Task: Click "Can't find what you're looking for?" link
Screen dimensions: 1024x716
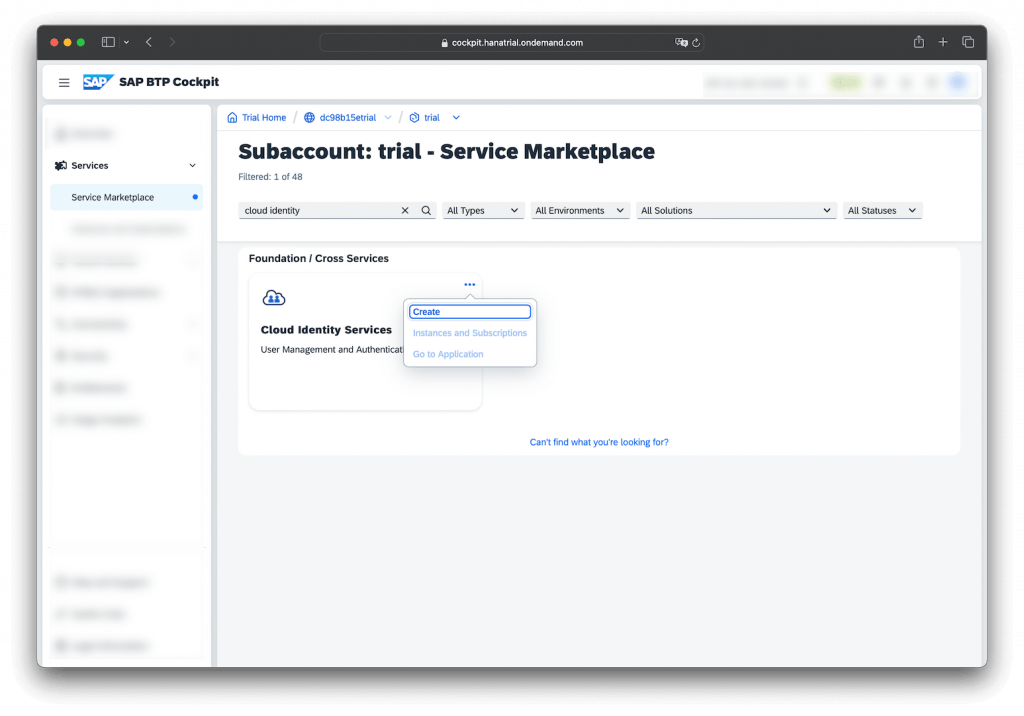Action: click(599, 442)
